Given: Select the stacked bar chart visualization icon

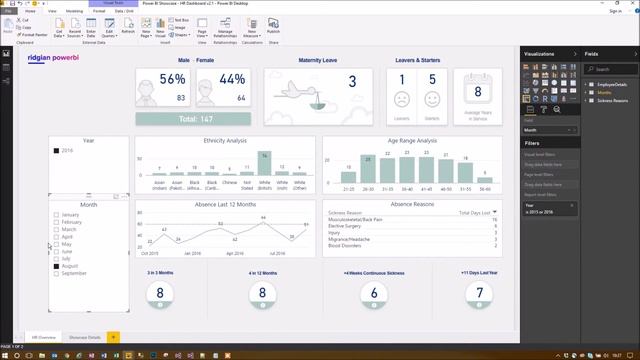Looking at the screenshot, I should pos(526,67).
